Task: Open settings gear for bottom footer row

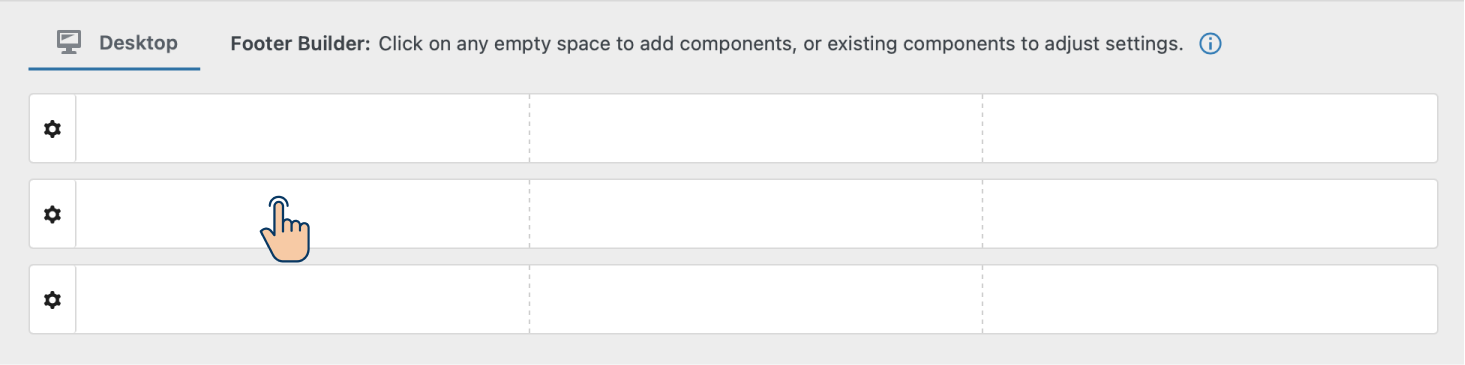Action: pos(53,299)
